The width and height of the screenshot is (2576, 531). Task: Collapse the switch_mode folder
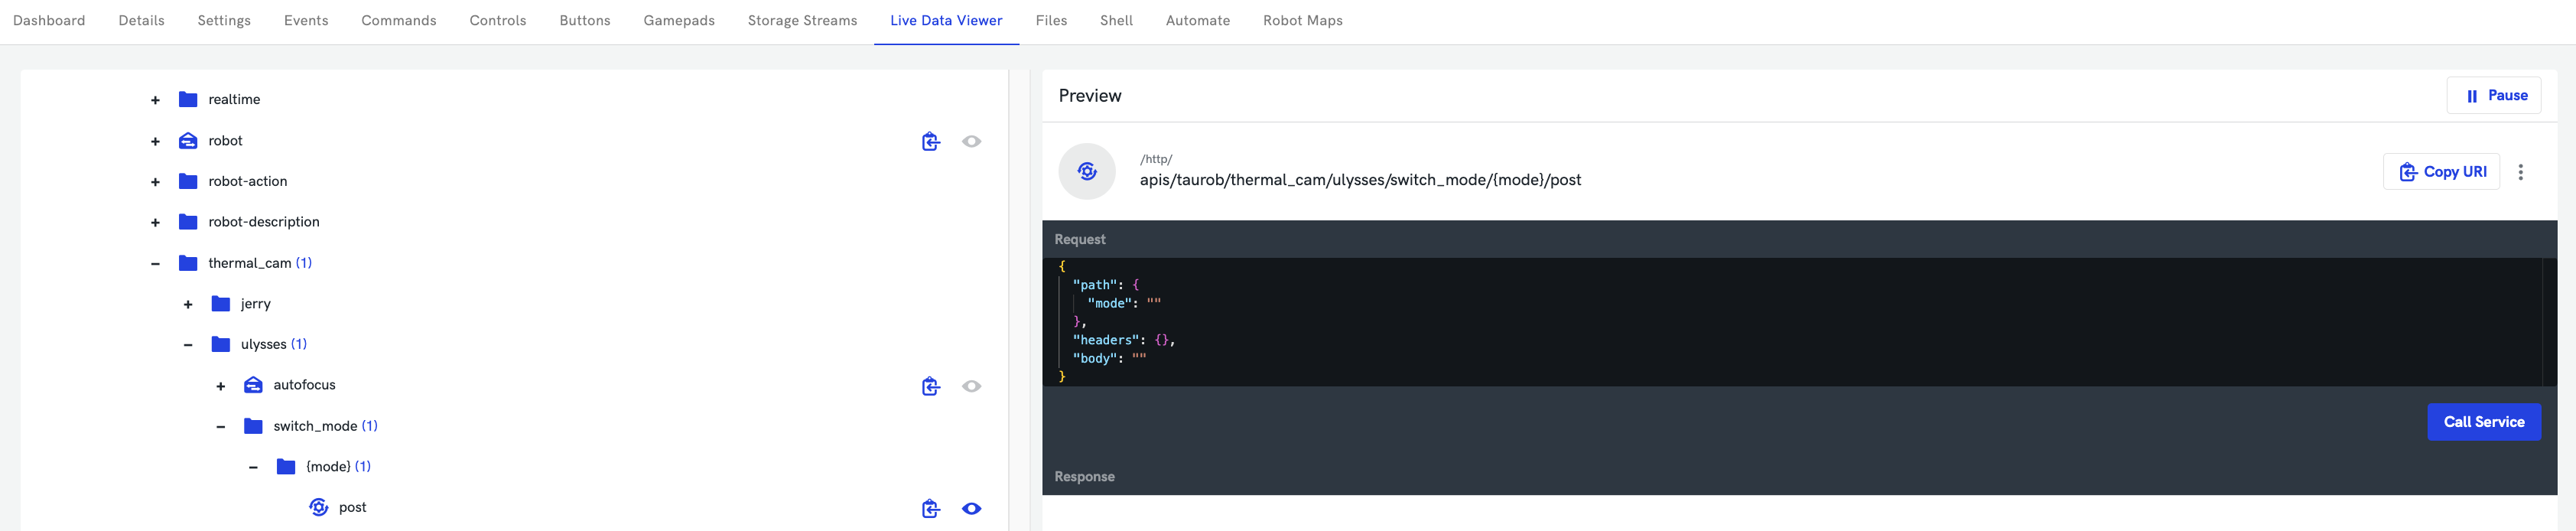pyautogui.click(x=221, y=427)
